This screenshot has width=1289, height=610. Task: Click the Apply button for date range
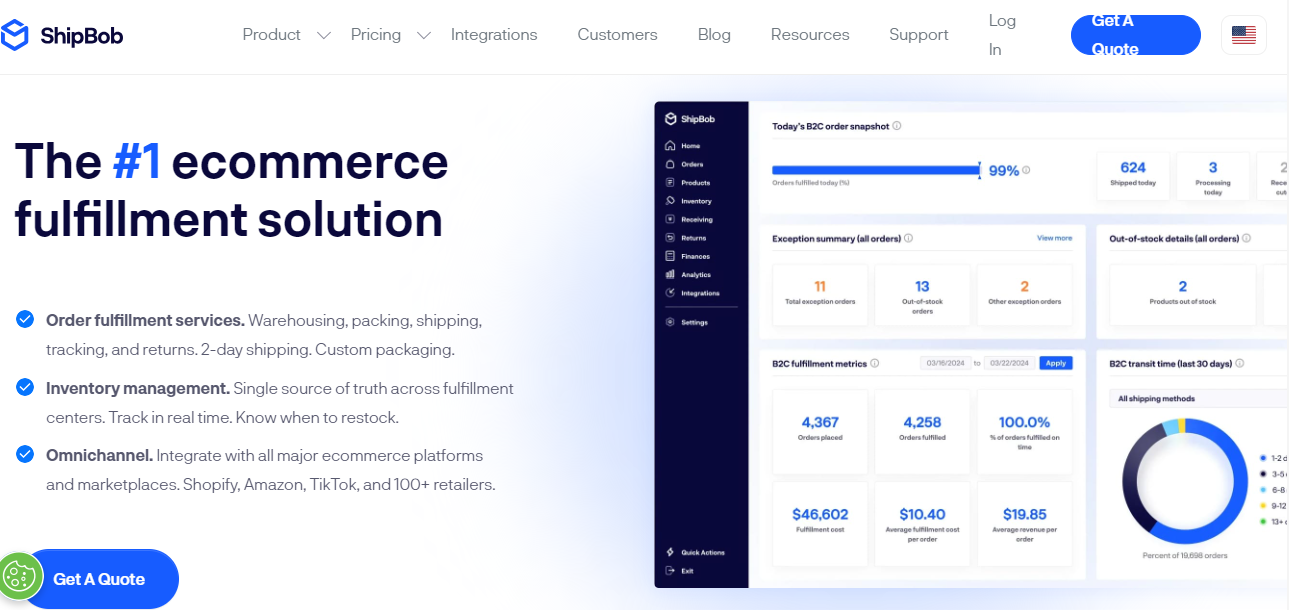pos(1056,363)
